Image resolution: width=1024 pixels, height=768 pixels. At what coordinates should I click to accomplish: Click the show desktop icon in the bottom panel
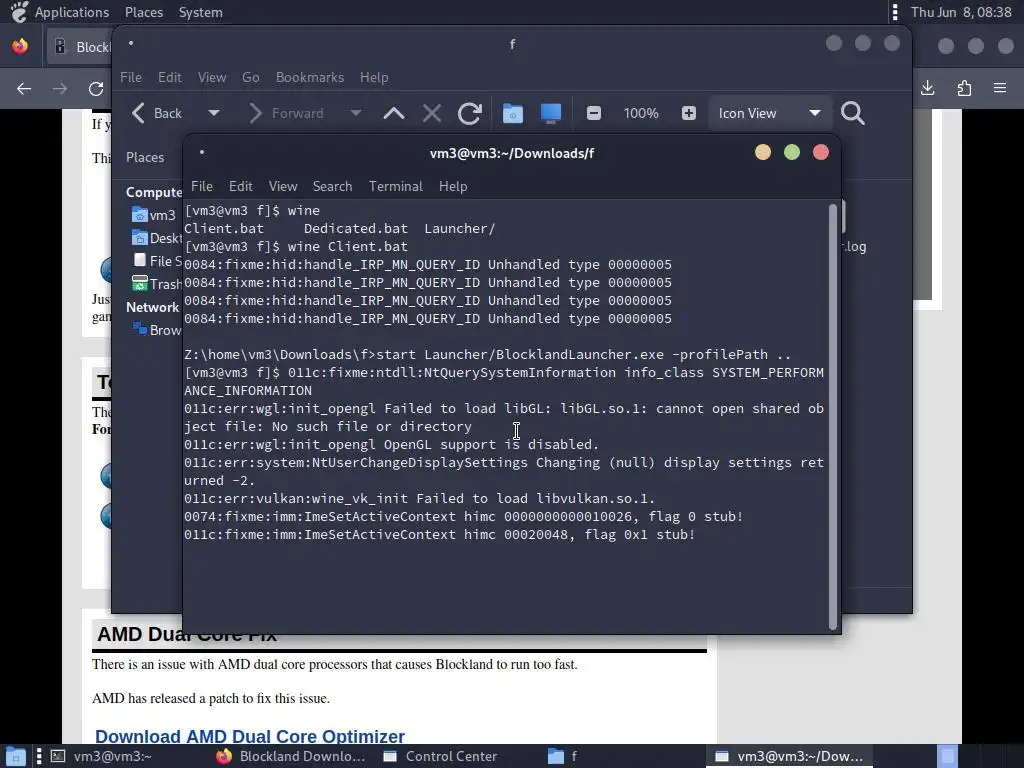15,756
